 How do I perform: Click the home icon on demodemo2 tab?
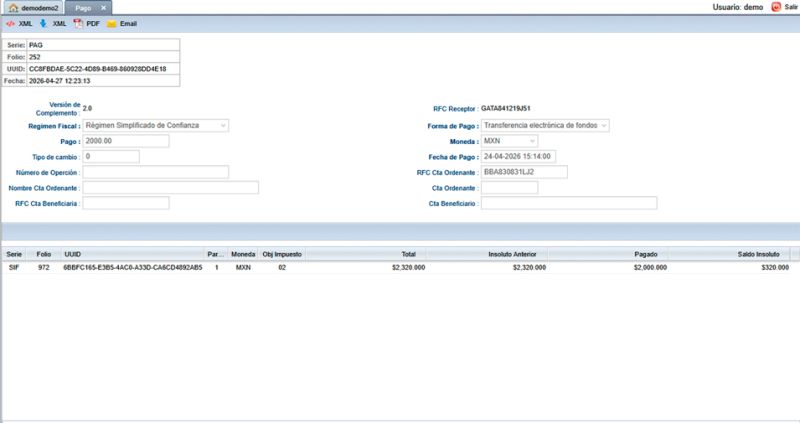coord(13,7)
